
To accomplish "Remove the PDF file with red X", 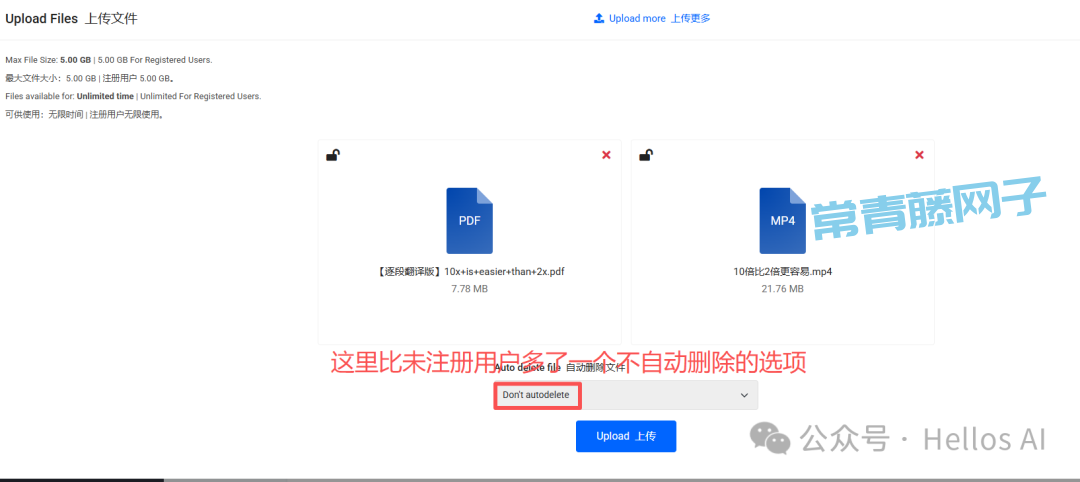I will (x=606, y=155).
